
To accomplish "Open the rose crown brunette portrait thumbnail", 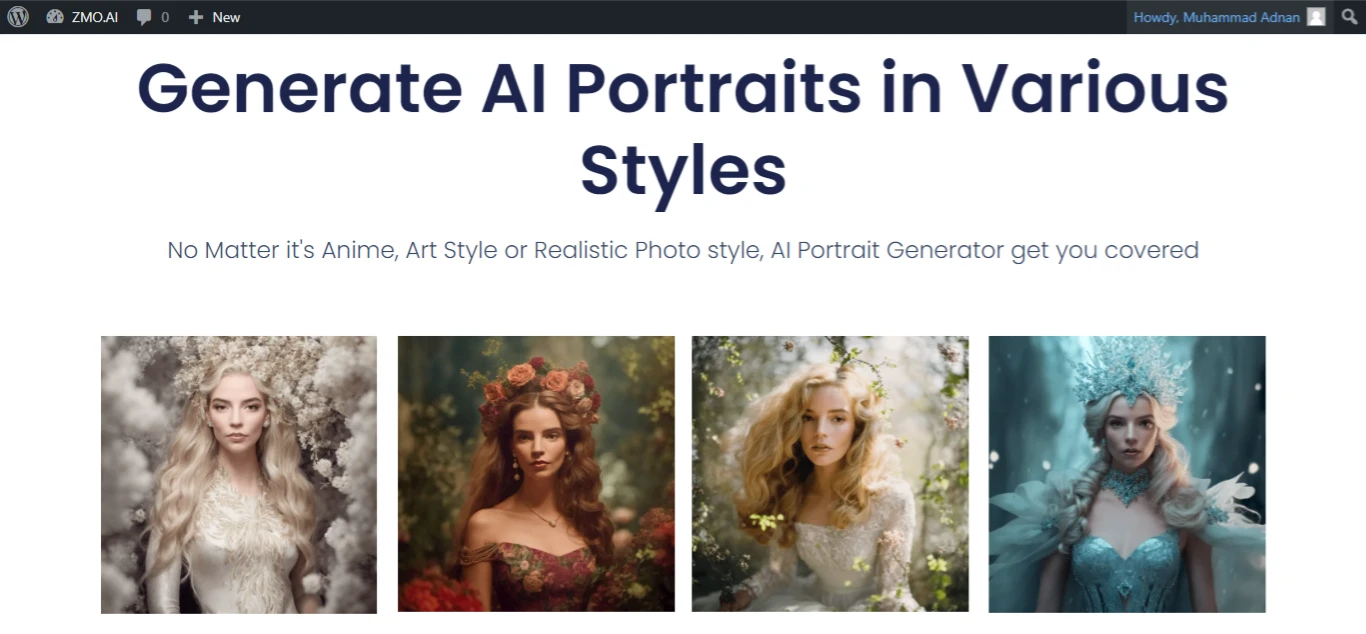I will click(536, 474).
